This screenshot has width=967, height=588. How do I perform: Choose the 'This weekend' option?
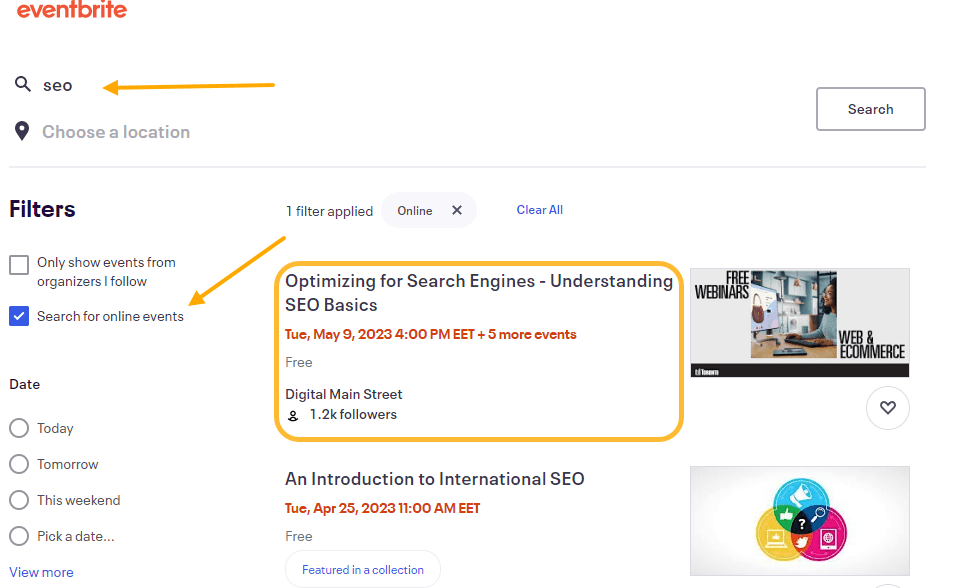click(x=17, y=500)
